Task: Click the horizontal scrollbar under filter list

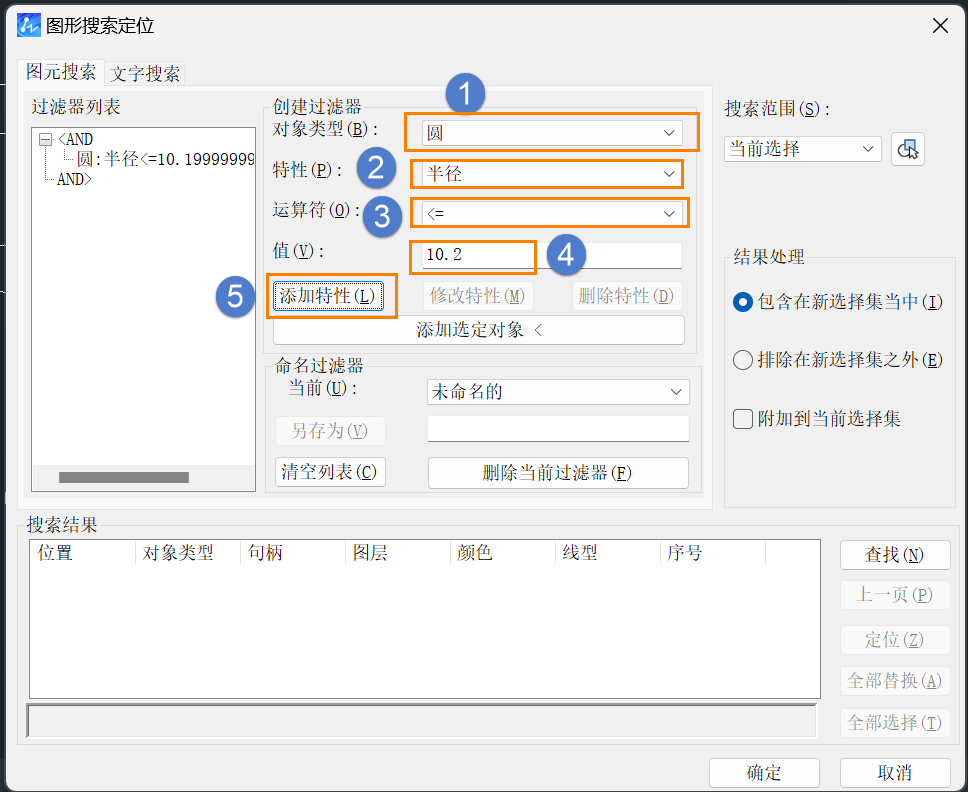Action: pyautogui.click(x=125, y=477)
